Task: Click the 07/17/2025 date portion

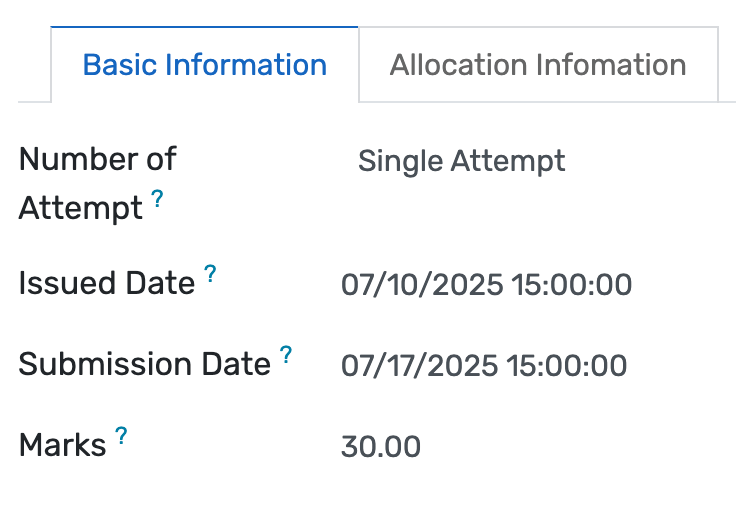Action: [420, 366]
